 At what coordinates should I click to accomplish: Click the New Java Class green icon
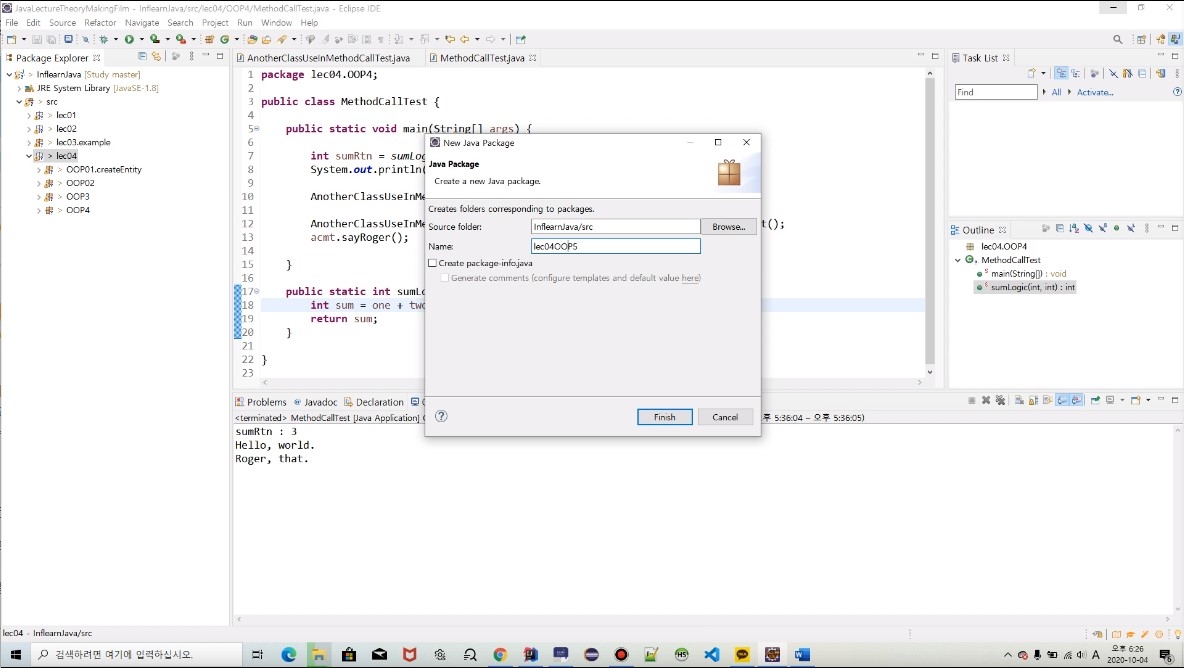click(x=224, y=39)
